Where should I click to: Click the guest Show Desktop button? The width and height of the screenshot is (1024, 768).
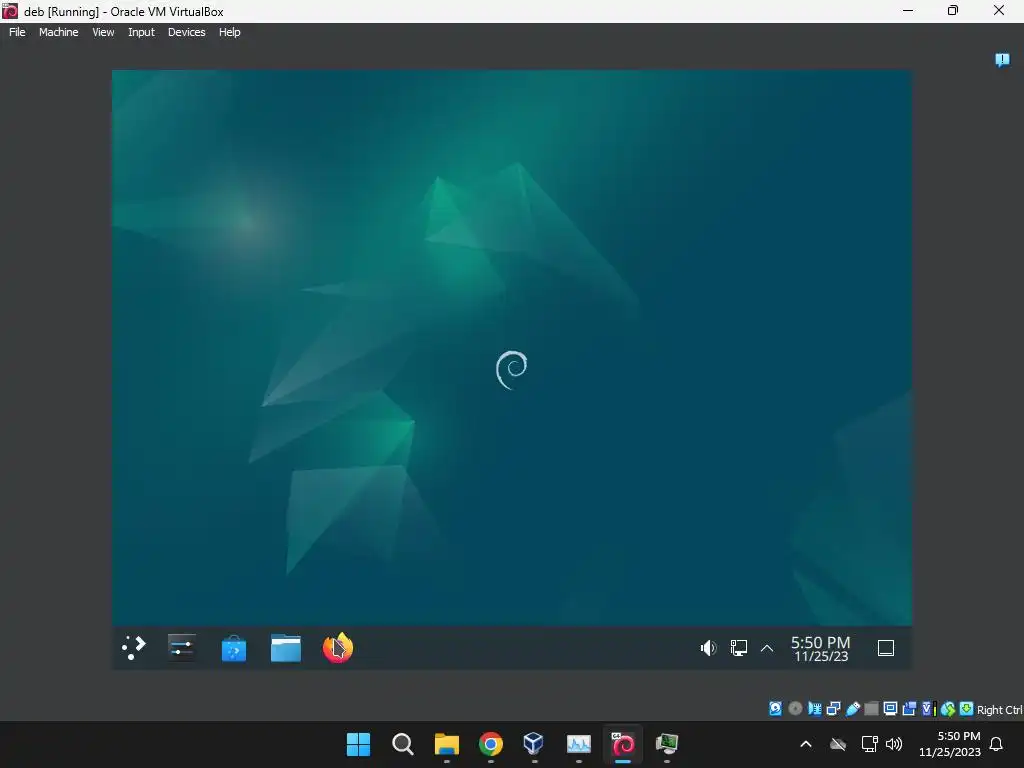click(x=886, y=648)
